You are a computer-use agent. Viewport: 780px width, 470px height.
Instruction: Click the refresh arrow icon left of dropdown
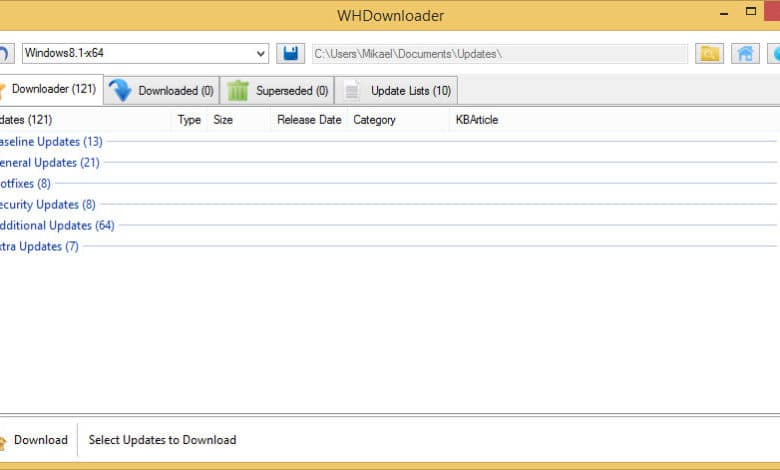tap(6, 53)
